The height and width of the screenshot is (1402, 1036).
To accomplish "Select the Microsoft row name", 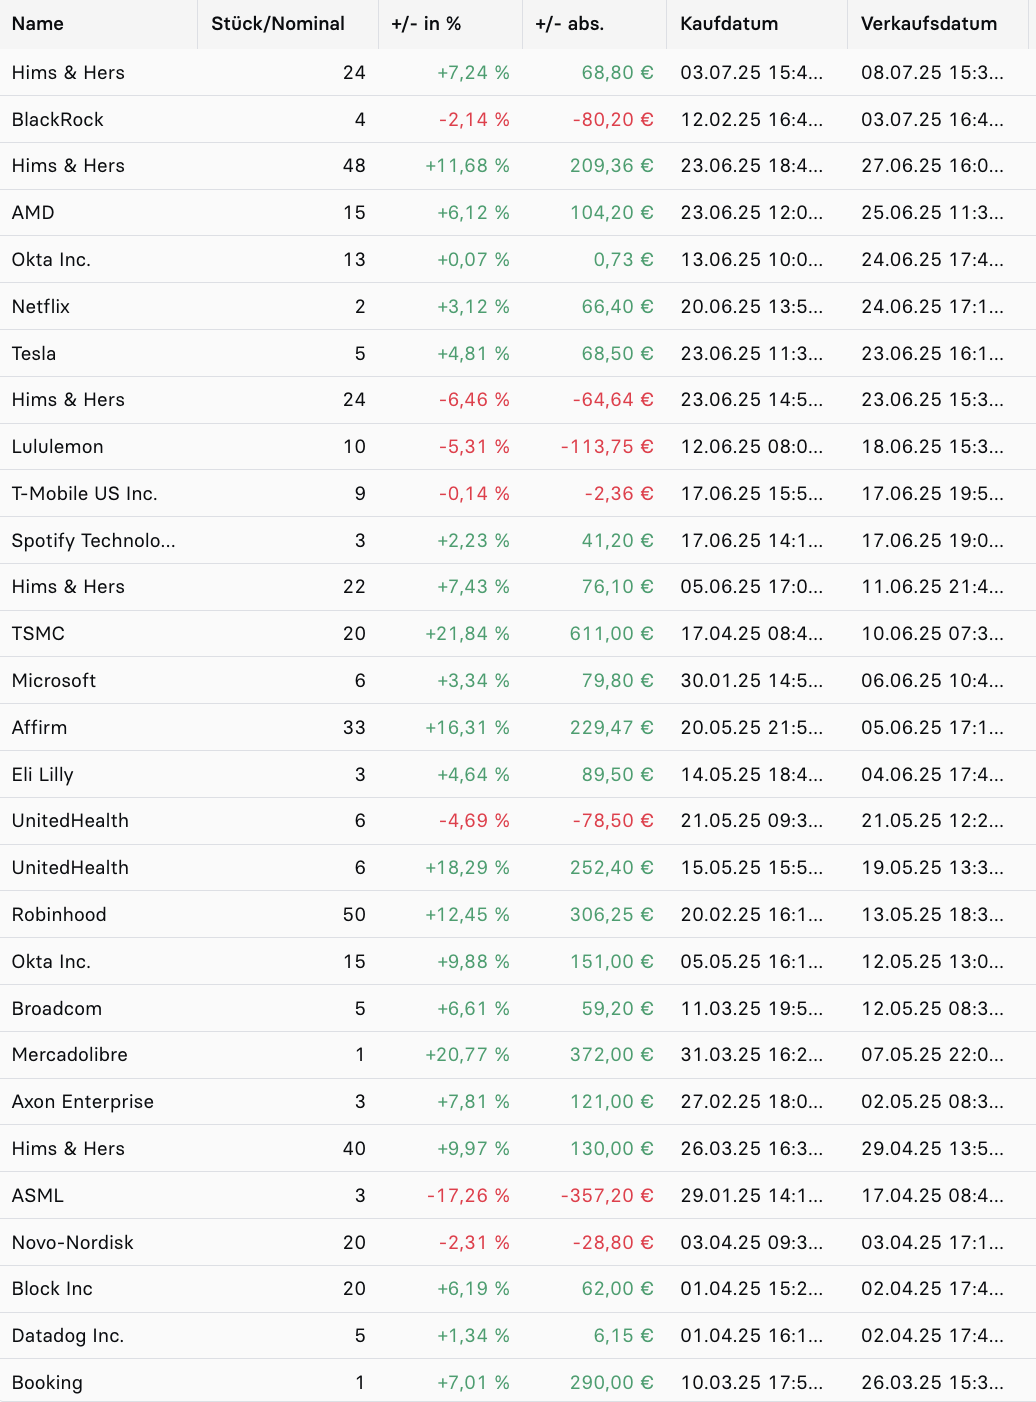I will click(54, 681).
